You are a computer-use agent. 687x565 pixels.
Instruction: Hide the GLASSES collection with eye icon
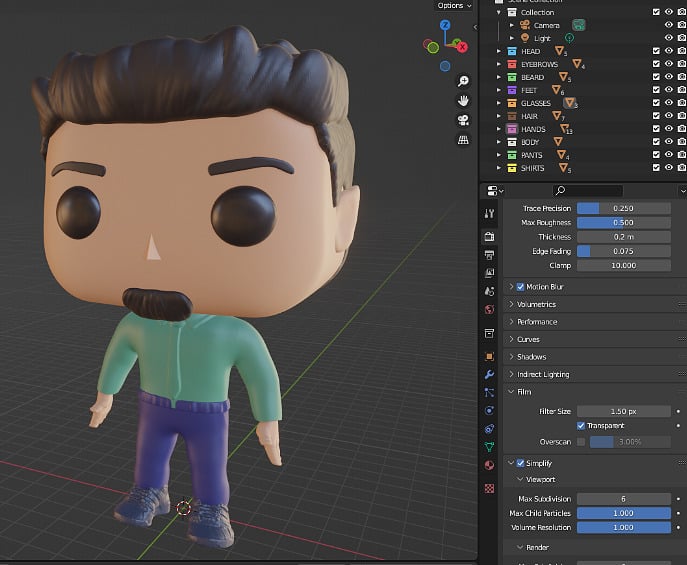click(669, 102)
